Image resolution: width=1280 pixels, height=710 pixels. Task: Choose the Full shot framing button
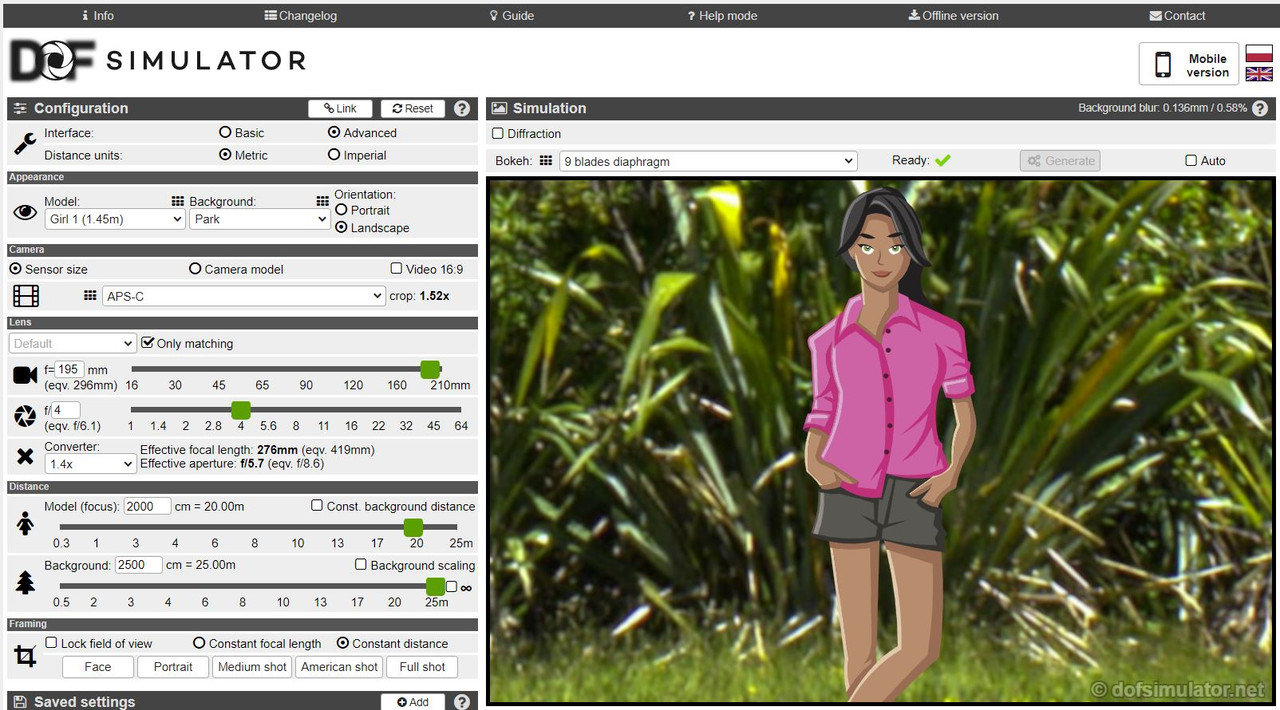422,667
